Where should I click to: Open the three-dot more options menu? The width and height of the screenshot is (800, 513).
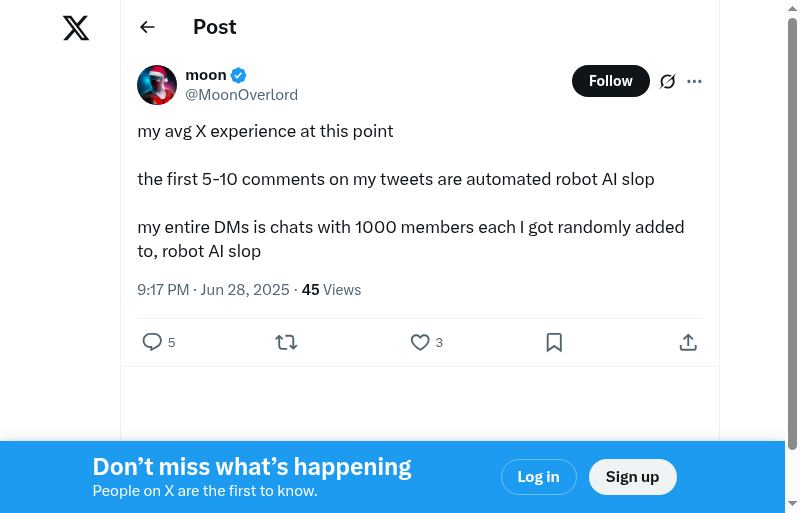pos(695,81)
